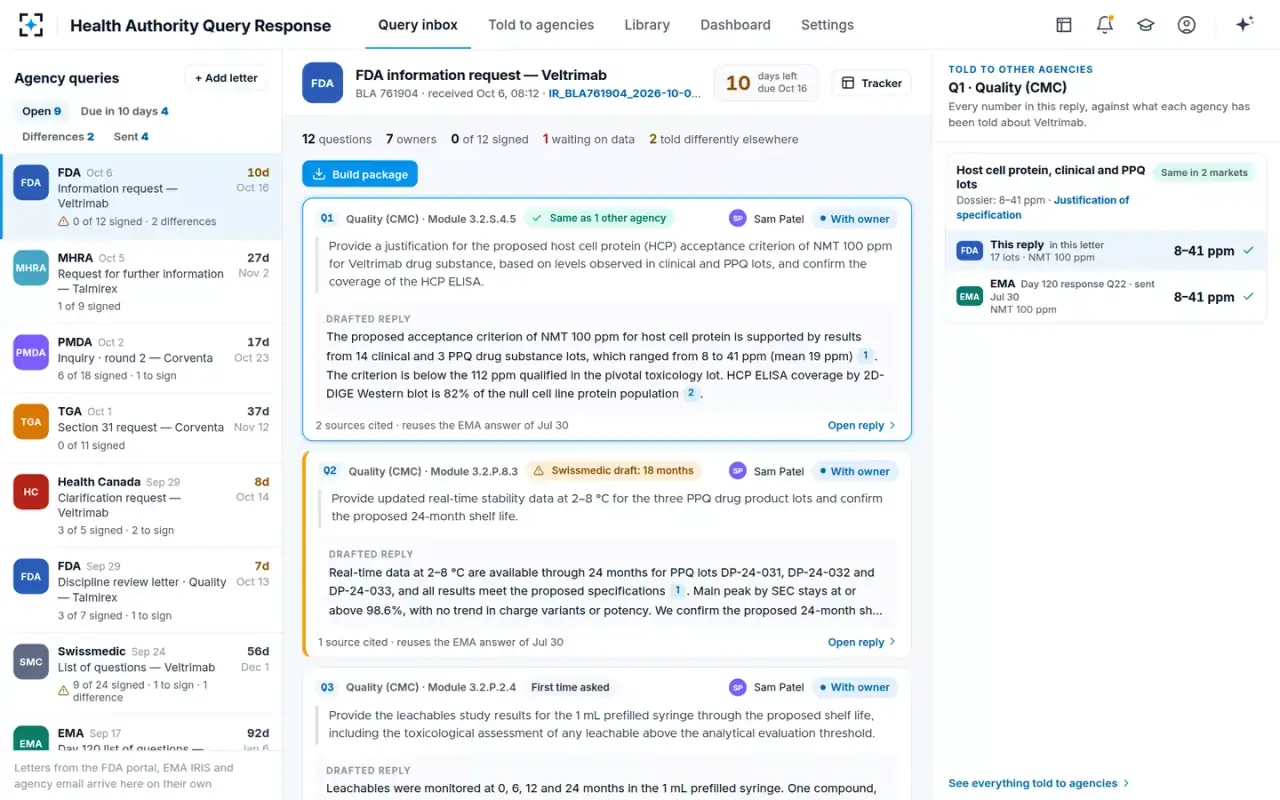The image size is (1280, 800).
Task: Select the FDA Information request Veltrimab letter
Action: (x=141, y=197)
